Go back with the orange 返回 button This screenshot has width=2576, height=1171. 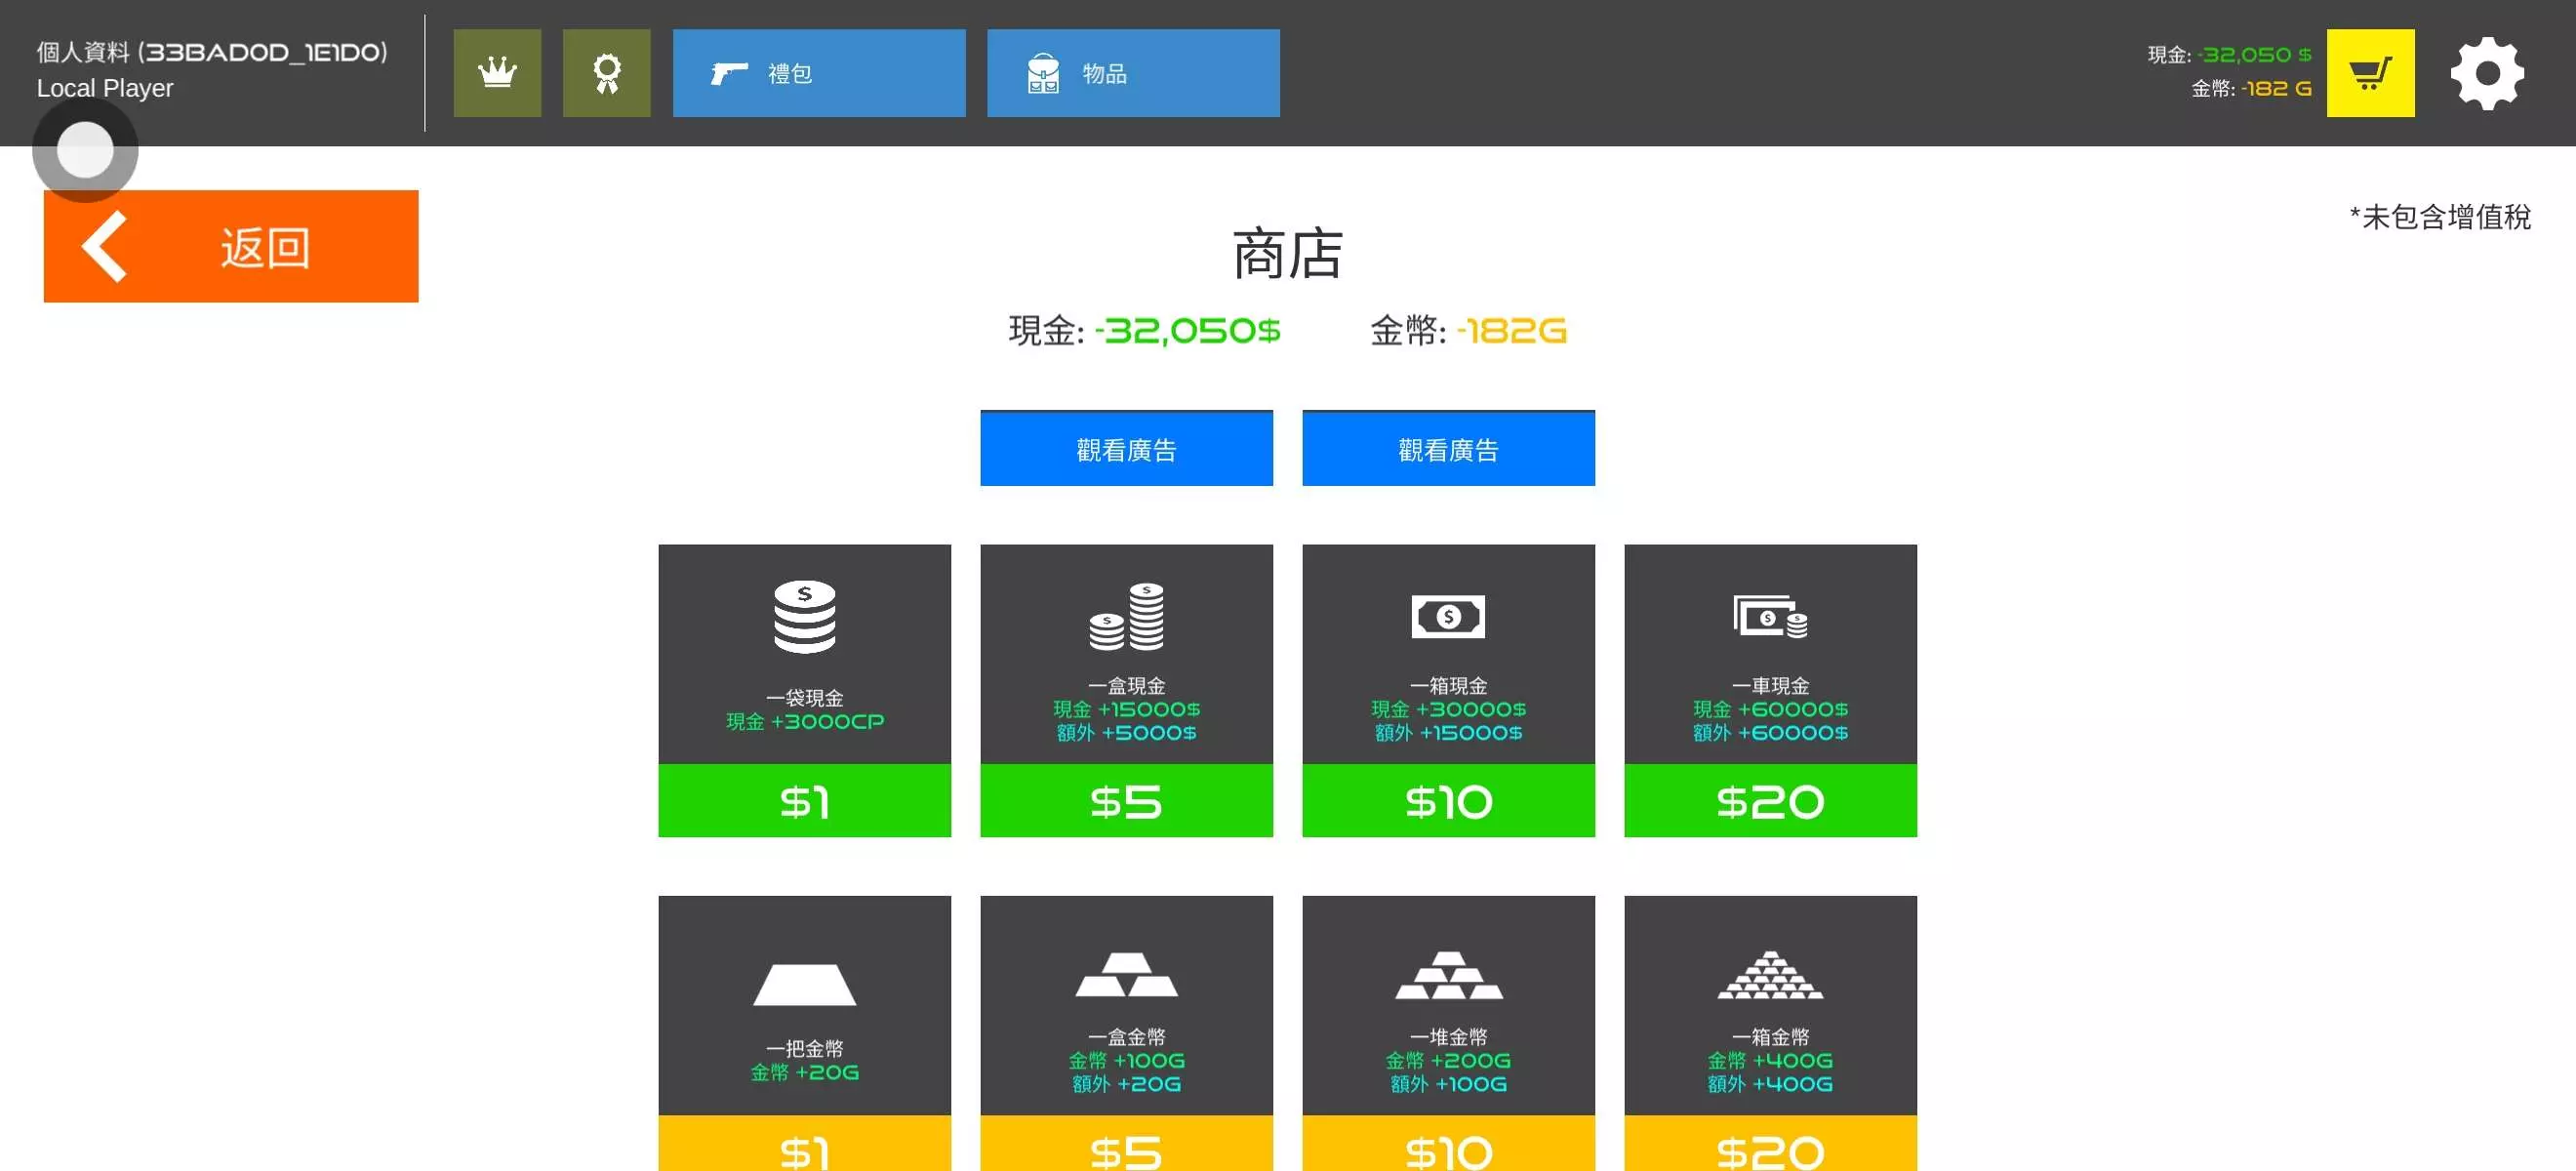pos(231,246)
